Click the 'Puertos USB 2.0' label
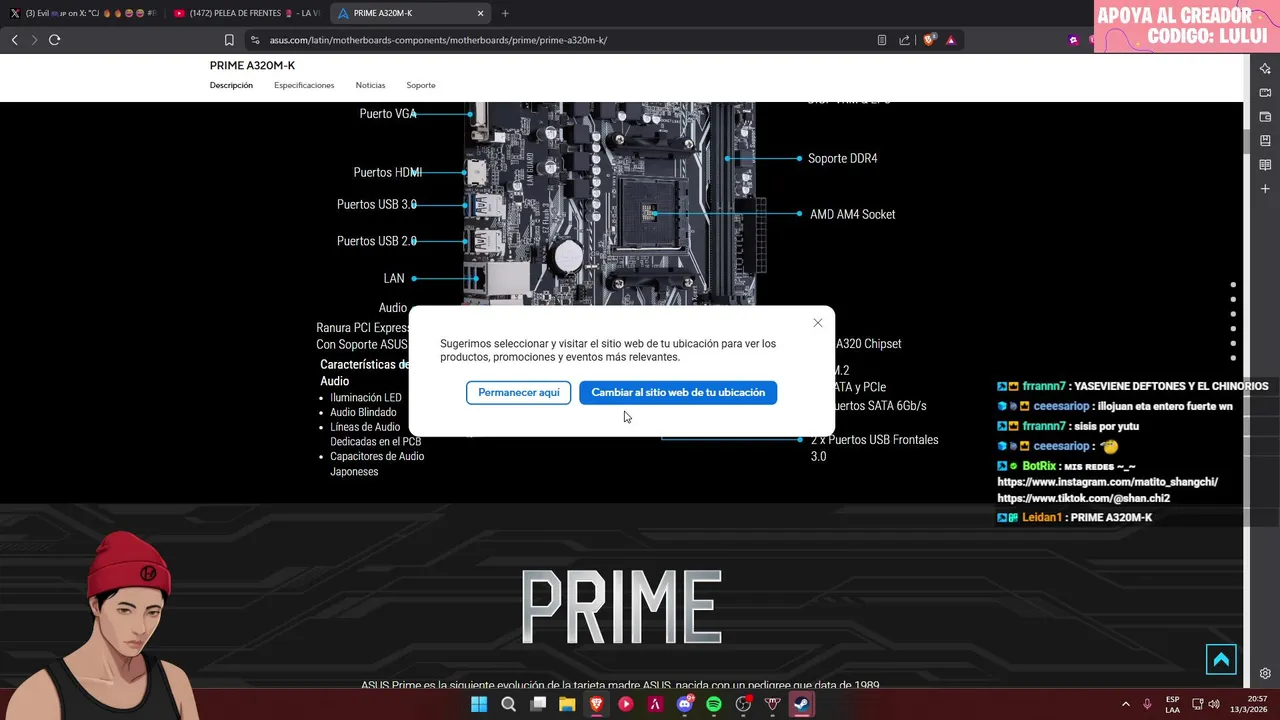 [x=377, y=241]
